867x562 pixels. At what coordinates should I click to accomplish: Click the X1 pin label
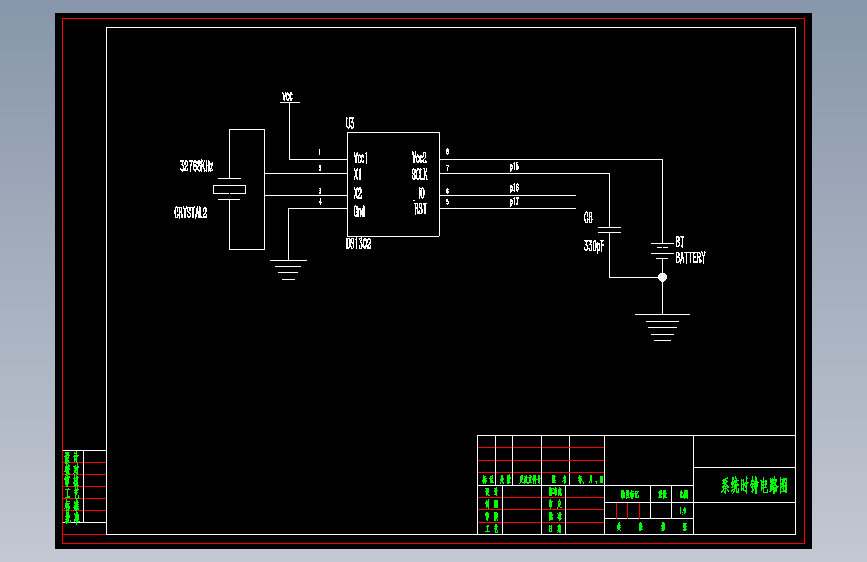click(358, 174)
